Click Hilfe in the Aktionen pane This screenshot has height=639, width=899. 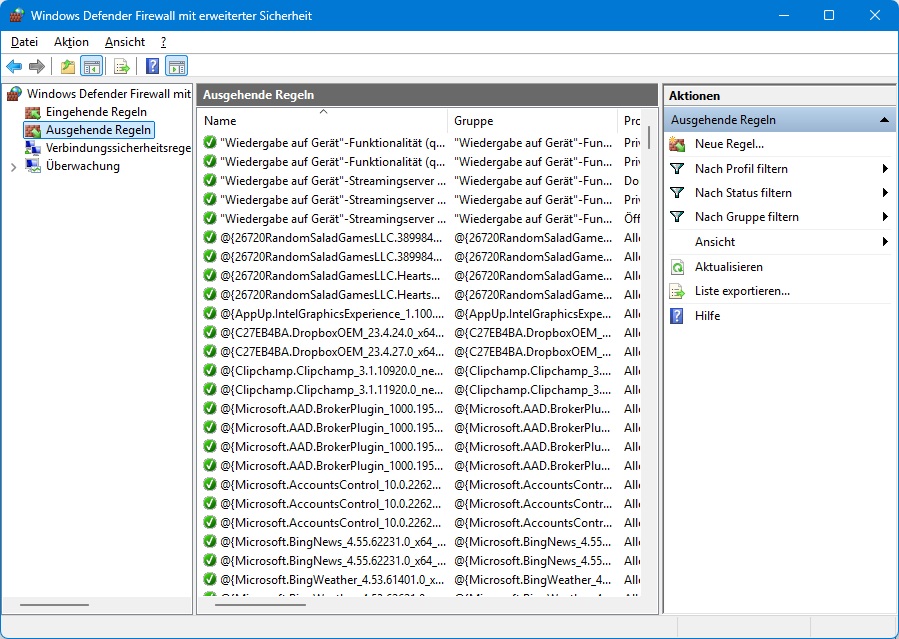pyautogui.click(x=707, y=316)
